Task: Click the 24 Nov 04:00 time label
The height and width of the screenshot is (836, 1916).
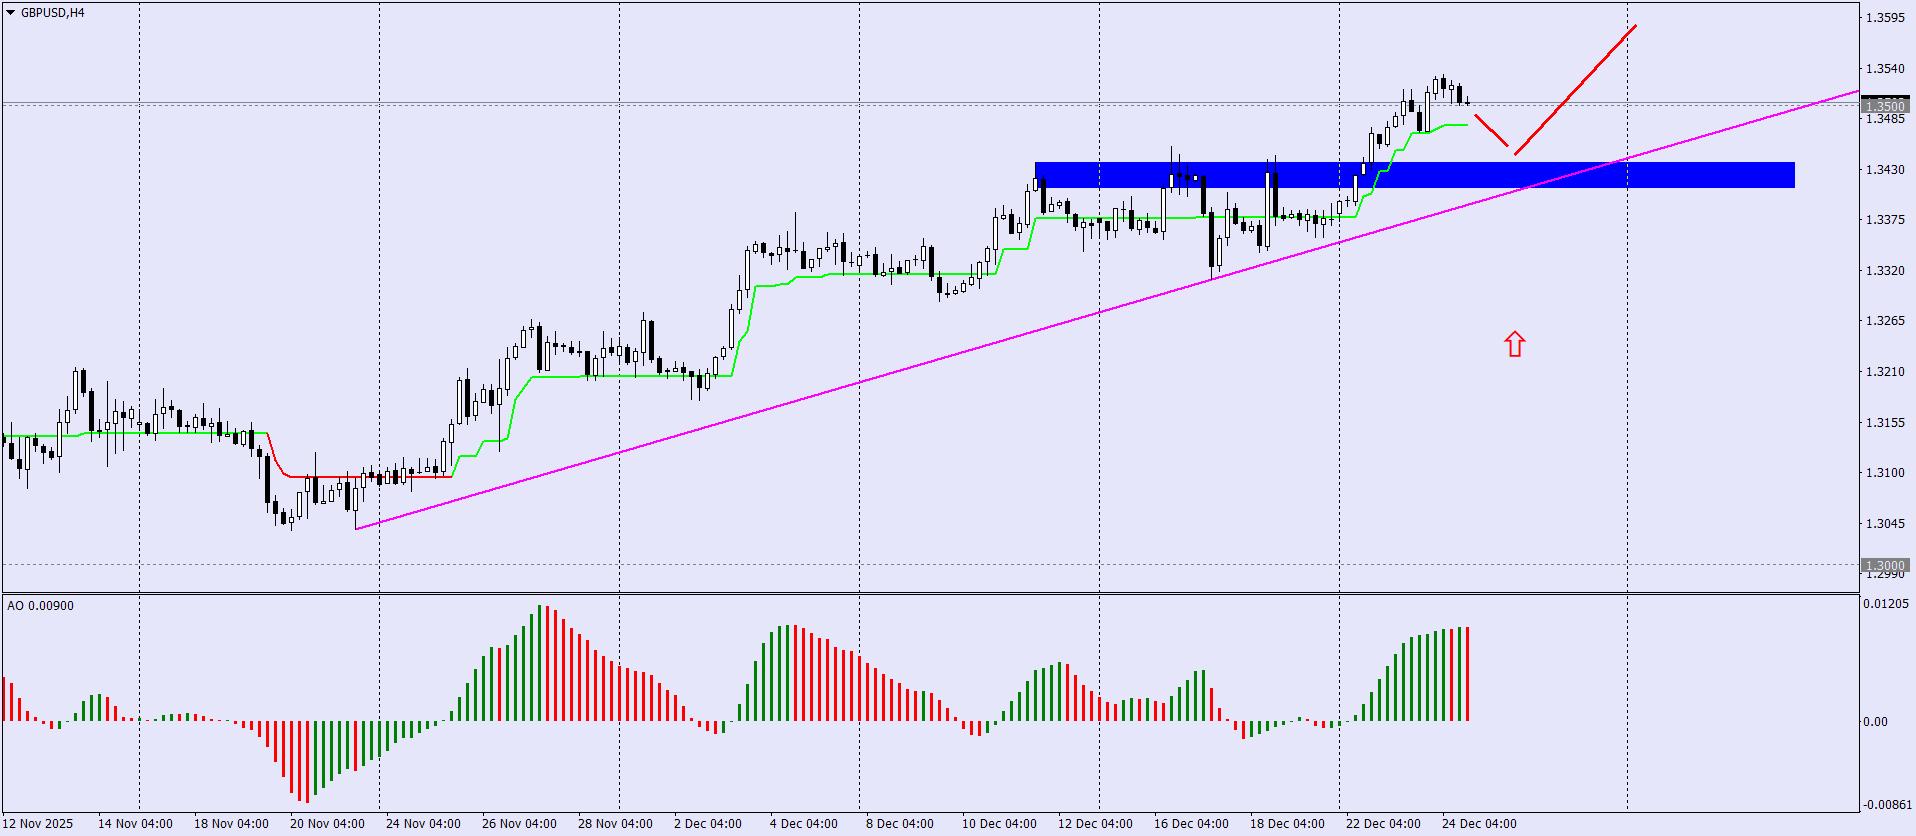Action: point(423,824)
